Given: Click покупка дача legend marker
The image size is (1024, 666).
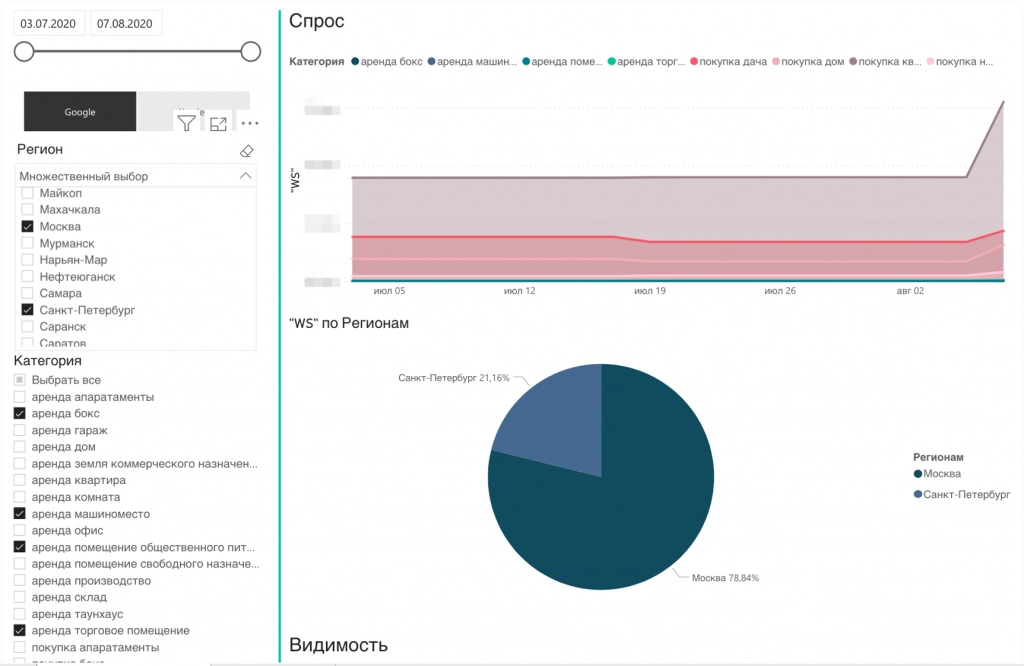Looking at the screenshot, I should tap(694, 61).
